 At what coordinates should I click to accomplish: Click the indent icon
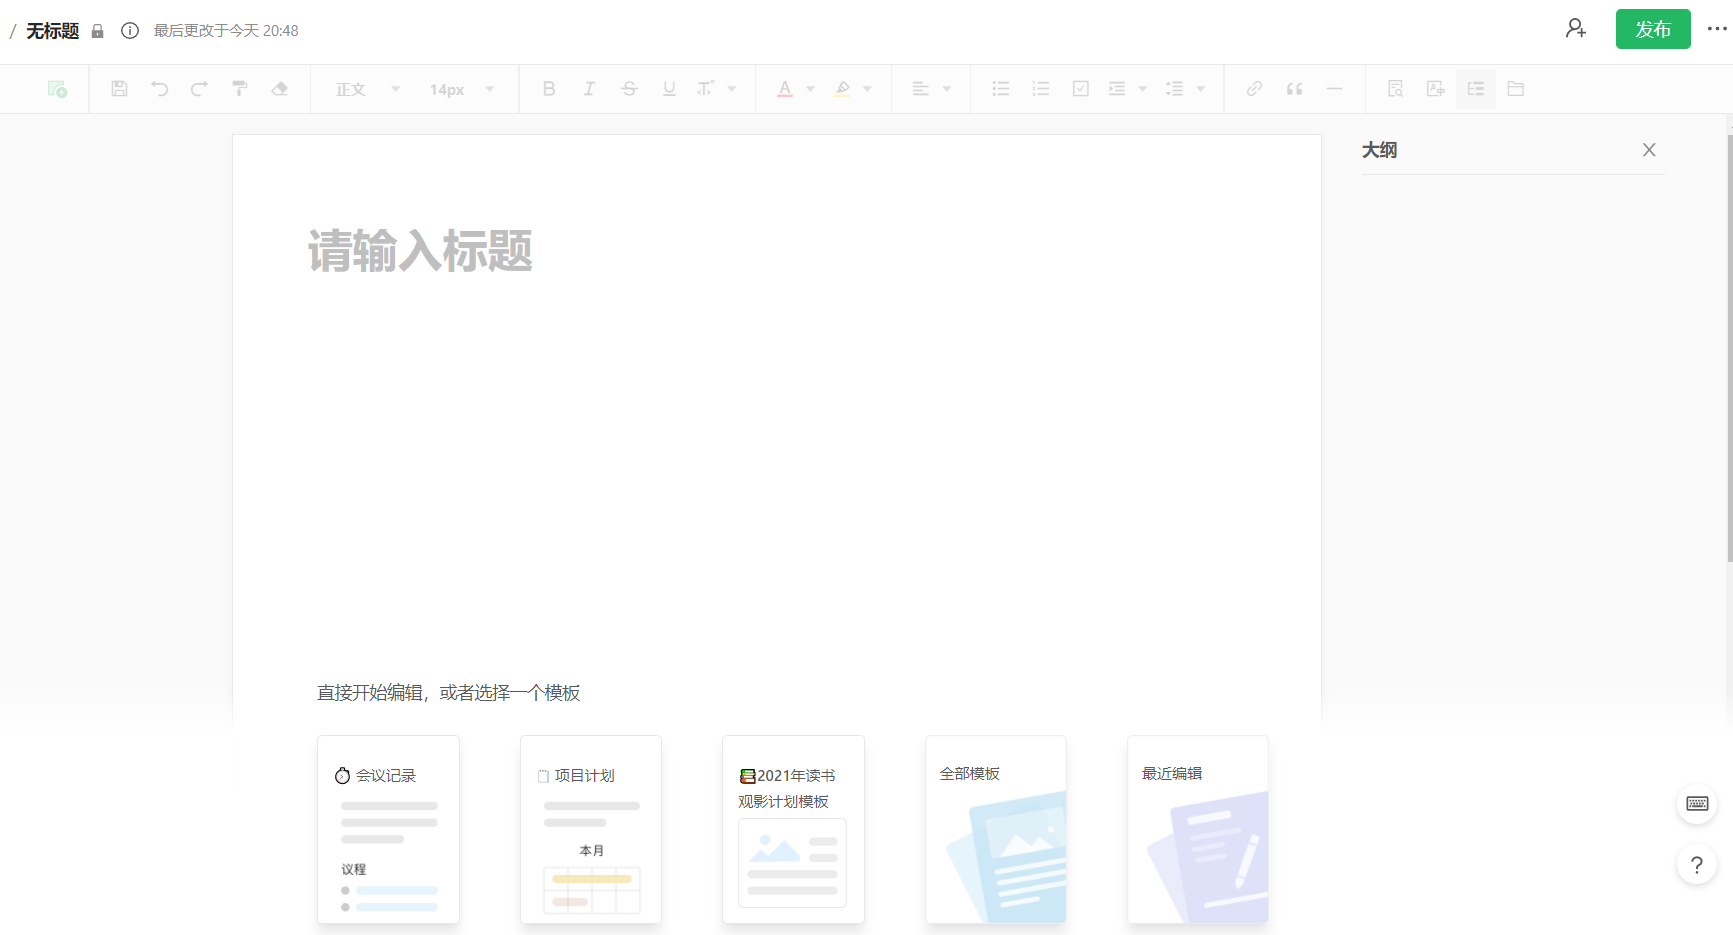coord(1117,89)
